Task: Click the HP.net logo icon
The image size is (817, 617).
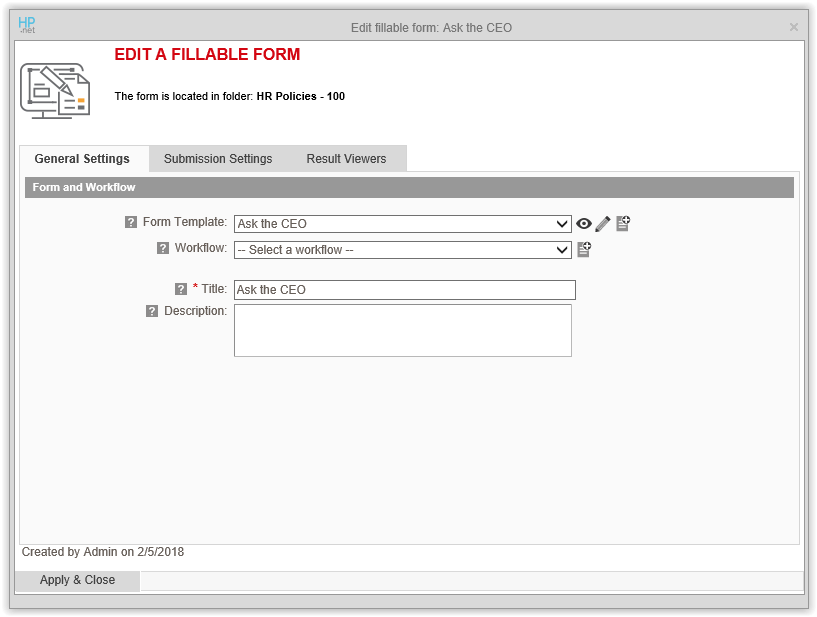Action: tap(27, 26)
